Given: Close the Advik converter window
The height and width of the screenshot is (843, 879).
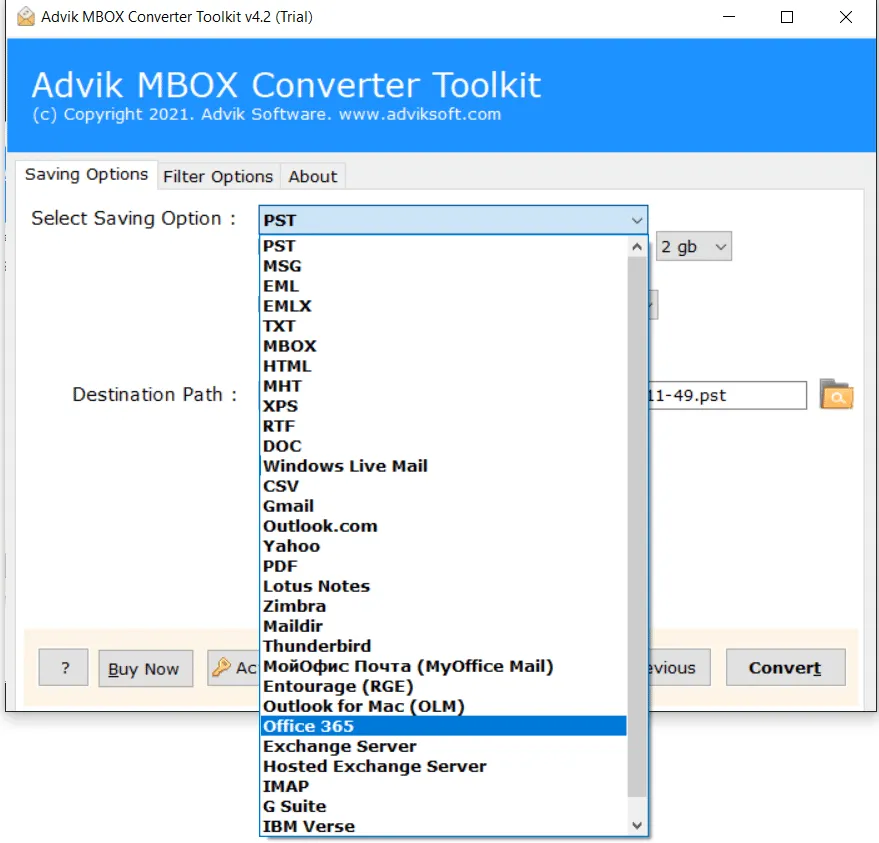Looking at the screenshot, I should (846, 17).
